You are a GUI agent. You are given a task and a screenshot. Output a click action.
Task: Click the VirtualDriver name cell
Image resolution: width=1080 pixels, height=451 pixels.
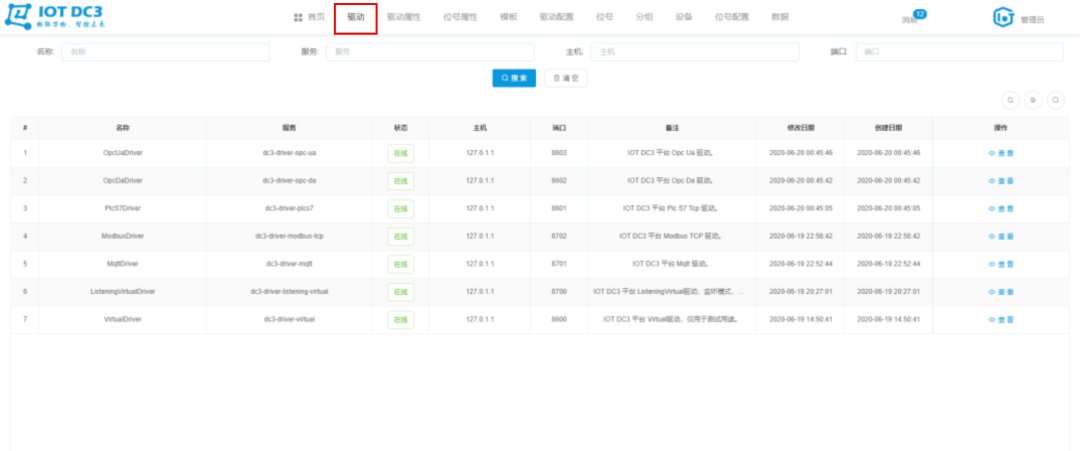[123, 319]
